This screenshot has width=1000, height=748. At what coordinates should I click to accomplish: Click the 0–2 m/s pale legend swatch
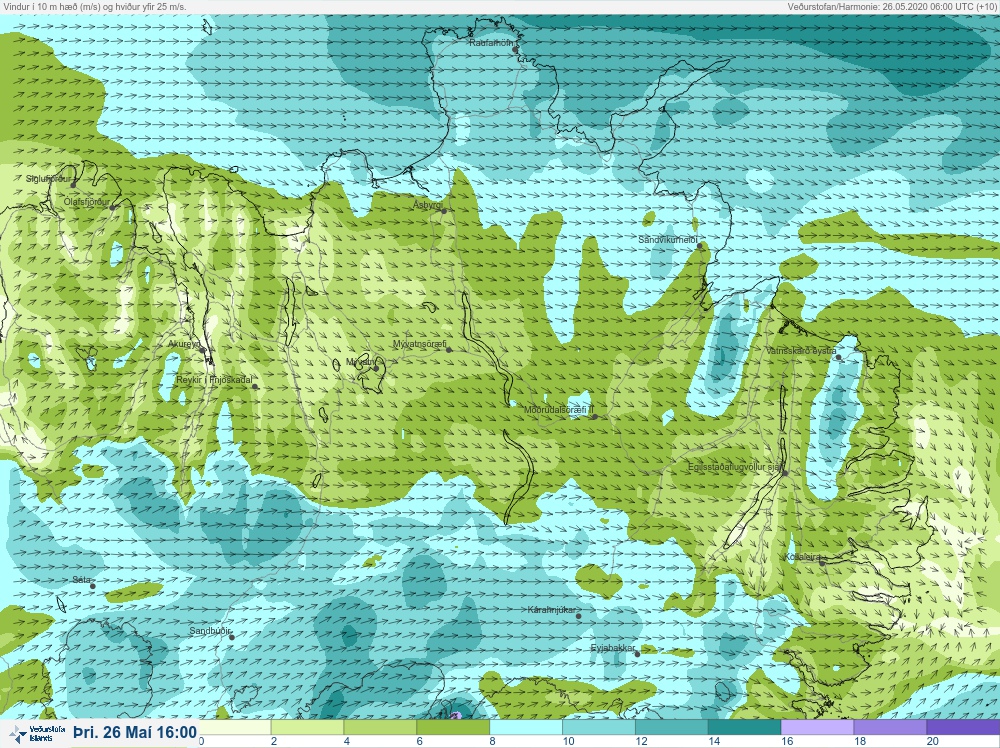(235, 727)
